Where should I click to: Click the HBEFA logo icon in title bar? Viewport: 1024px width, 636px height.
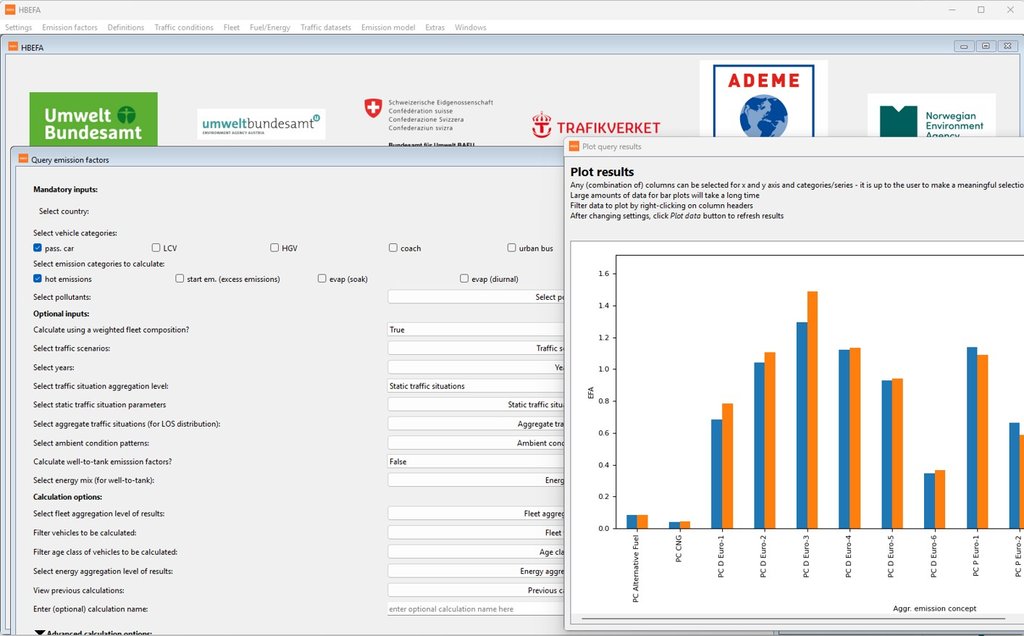9,9
